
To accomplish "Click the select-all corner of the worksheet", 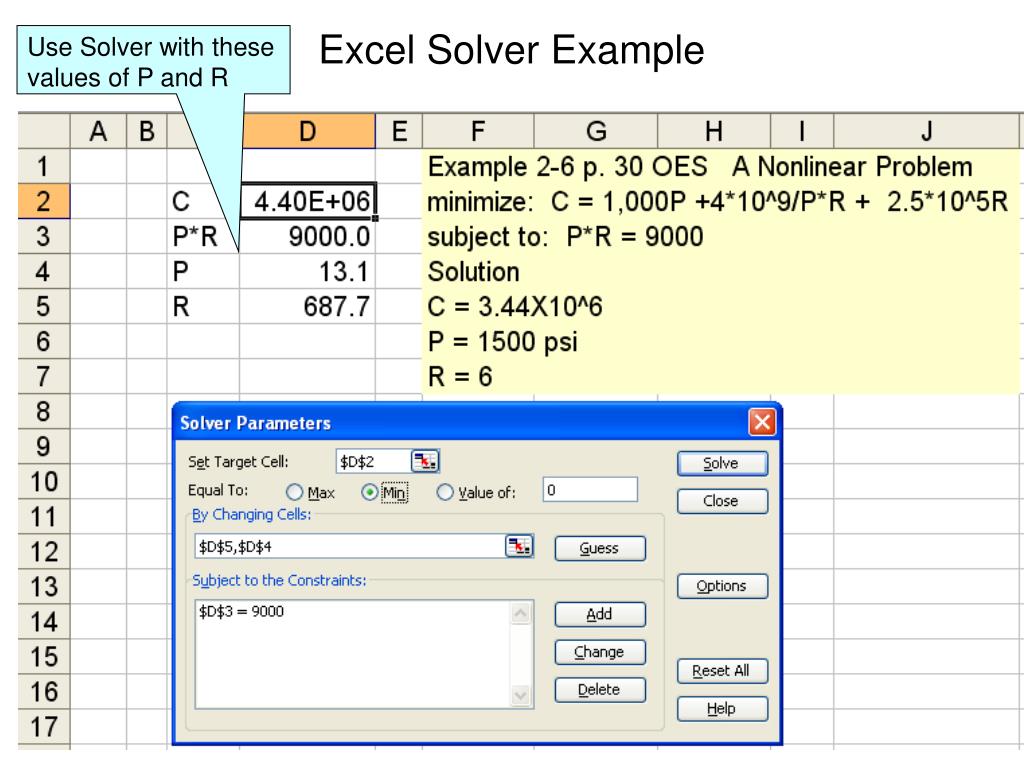I will [x=43, y=131].
